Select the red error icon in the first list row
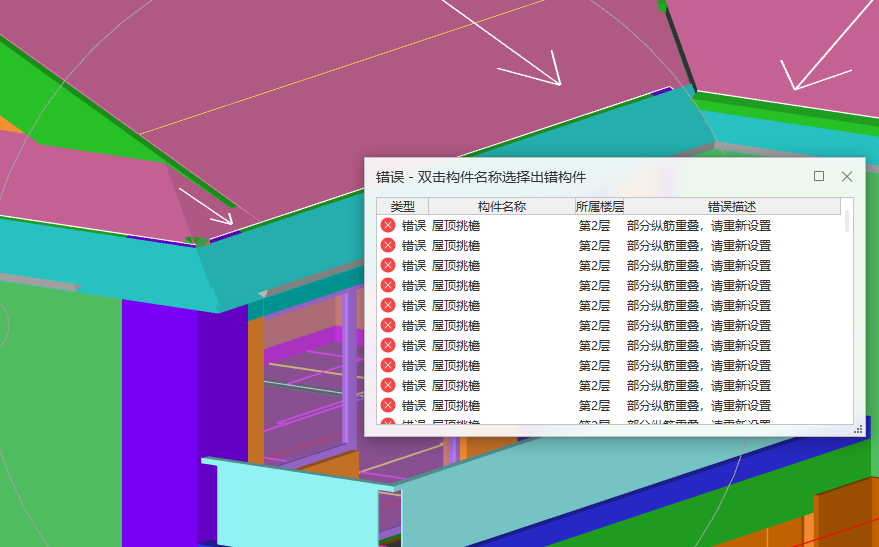The image size is (879, 547). pos(388,225)
